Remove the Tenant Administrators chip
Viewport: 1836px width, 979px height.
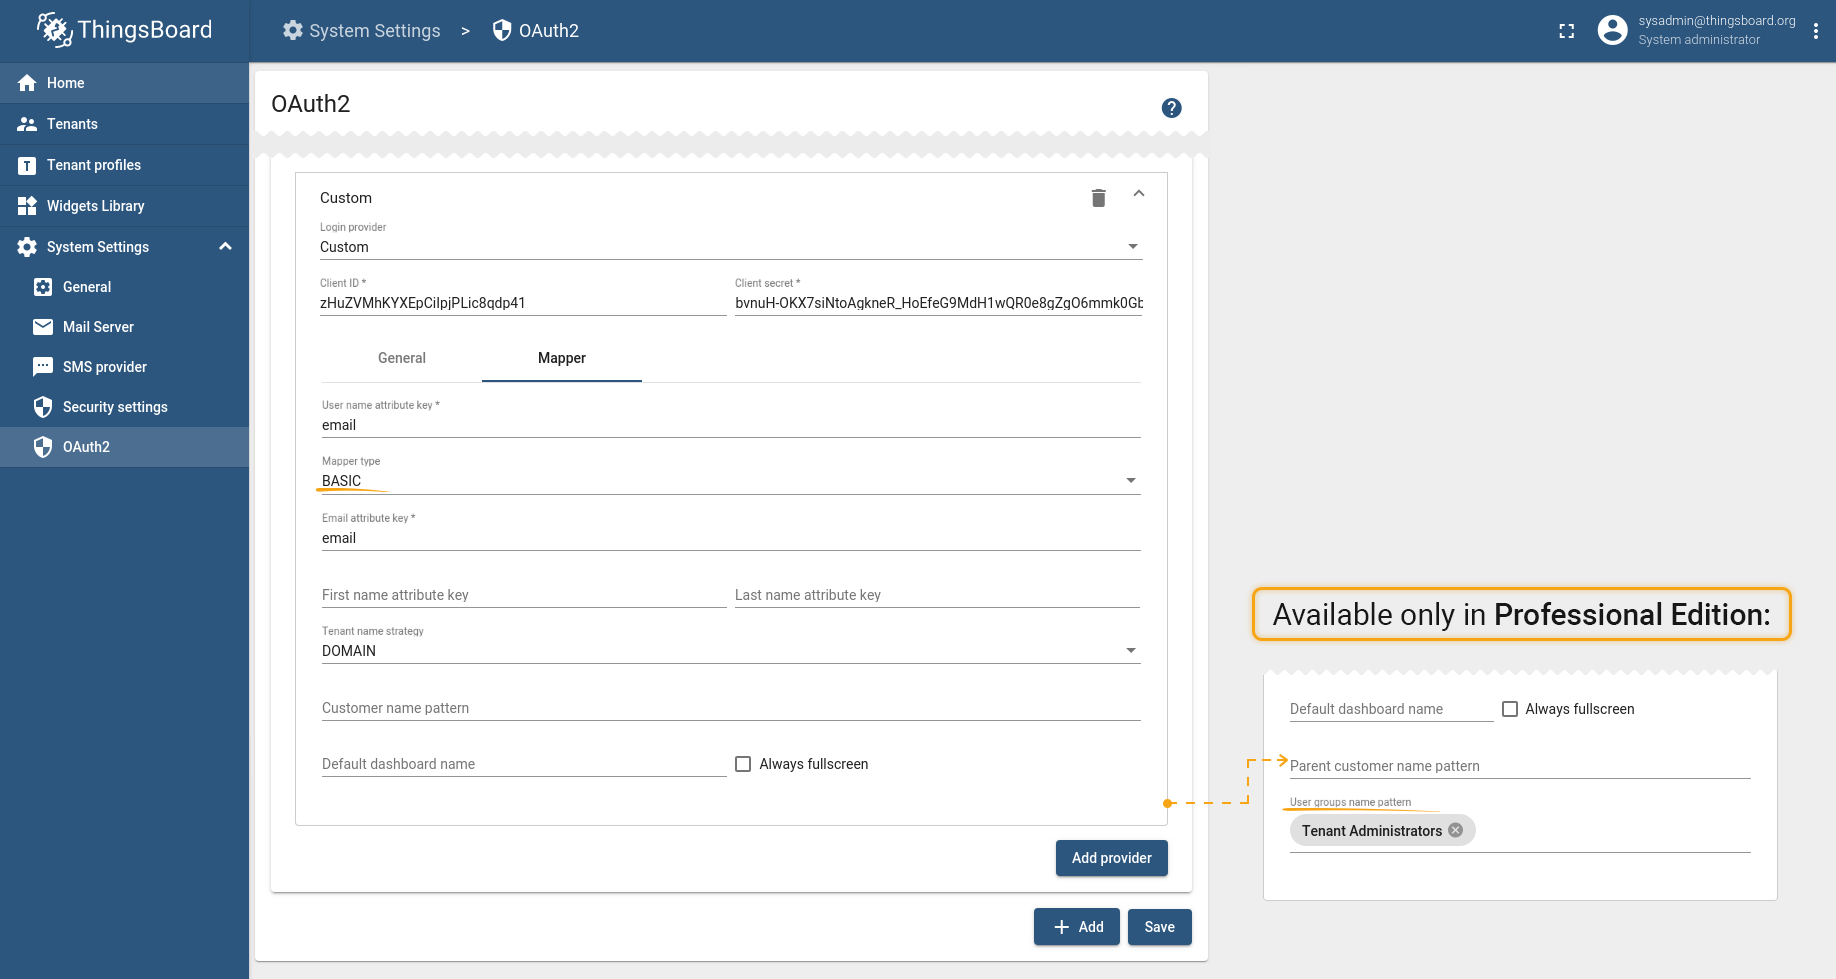[x=1456, y=830]
